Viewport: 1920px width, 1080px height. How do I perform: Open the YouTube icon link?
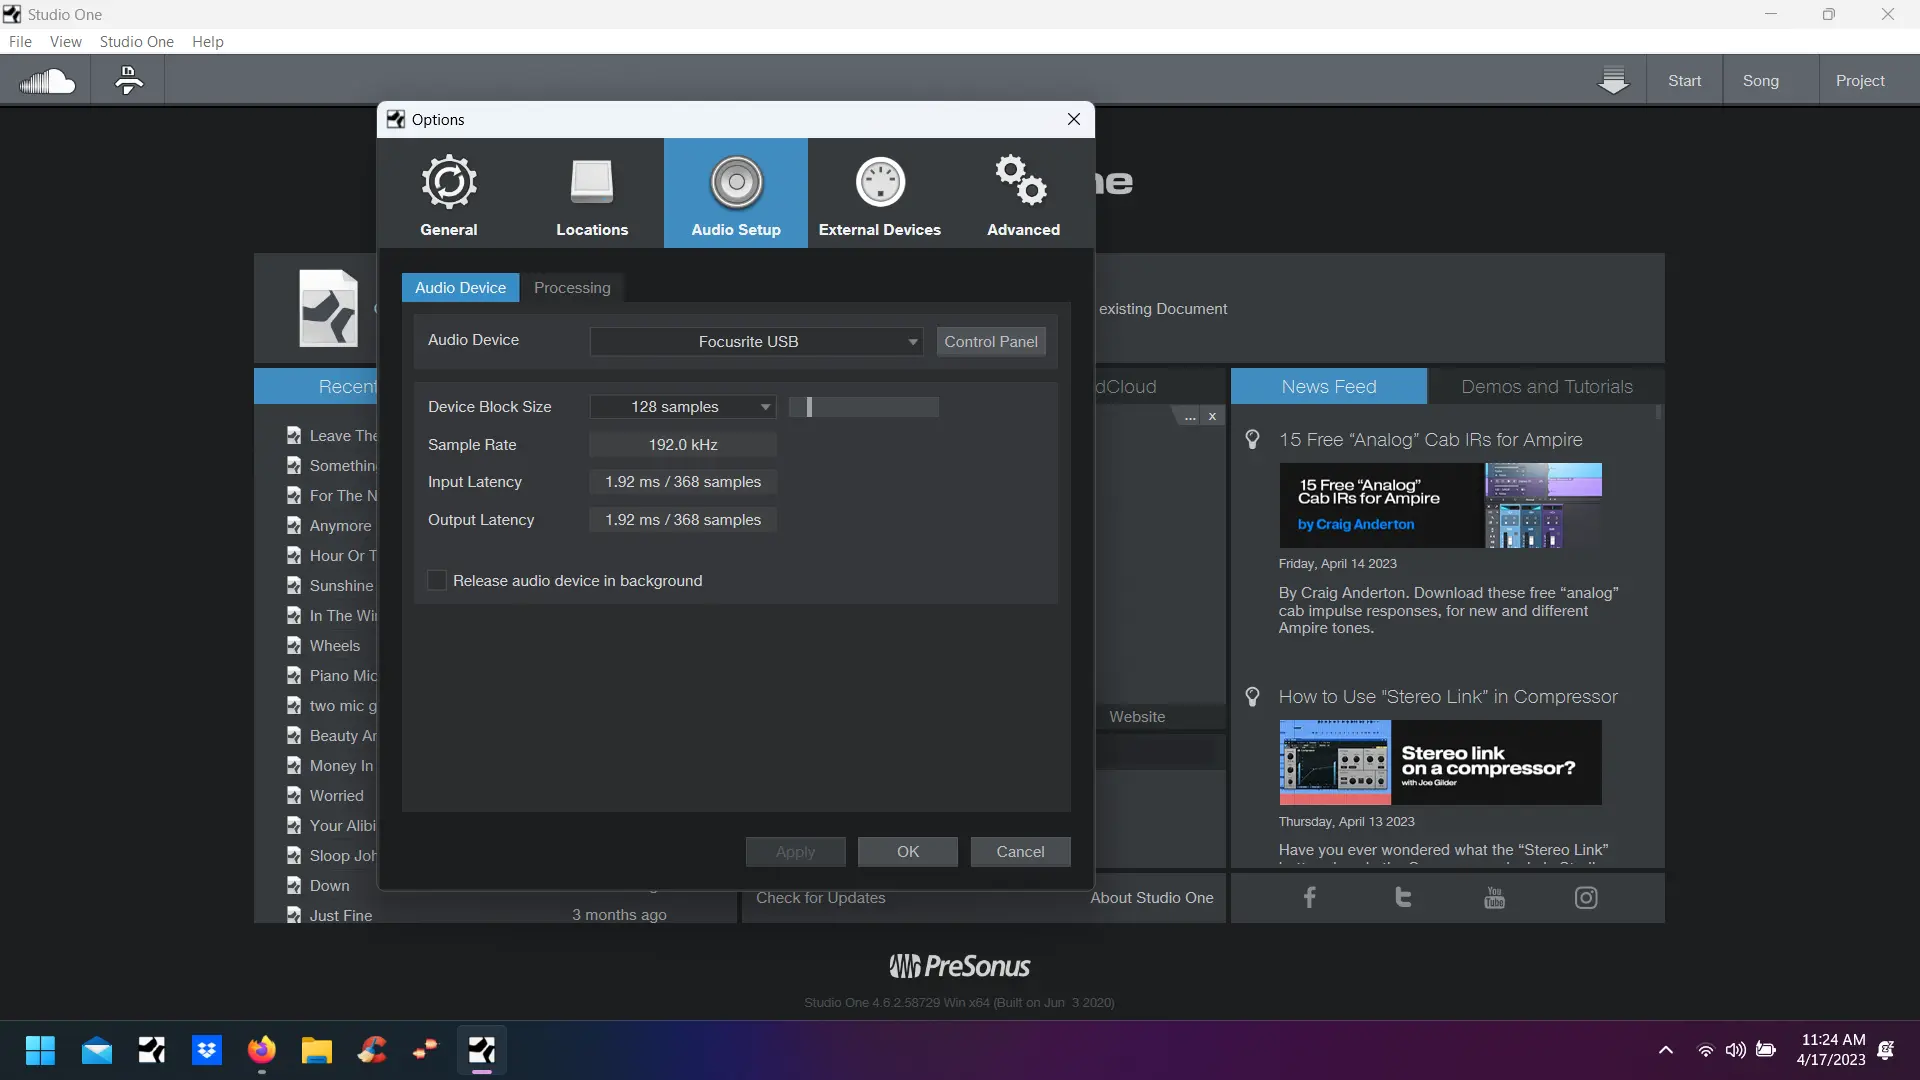(x=1494, y=897)
